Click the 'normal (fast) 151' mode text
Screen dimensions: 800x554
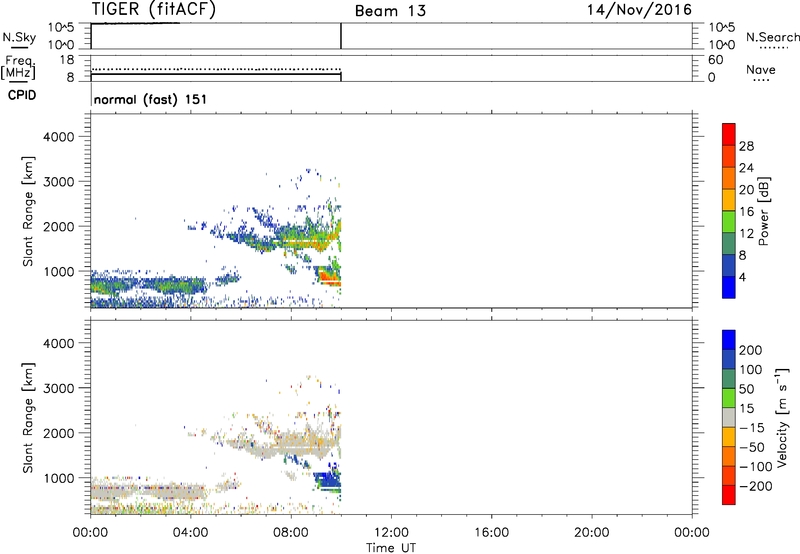(x=151, y=99)
